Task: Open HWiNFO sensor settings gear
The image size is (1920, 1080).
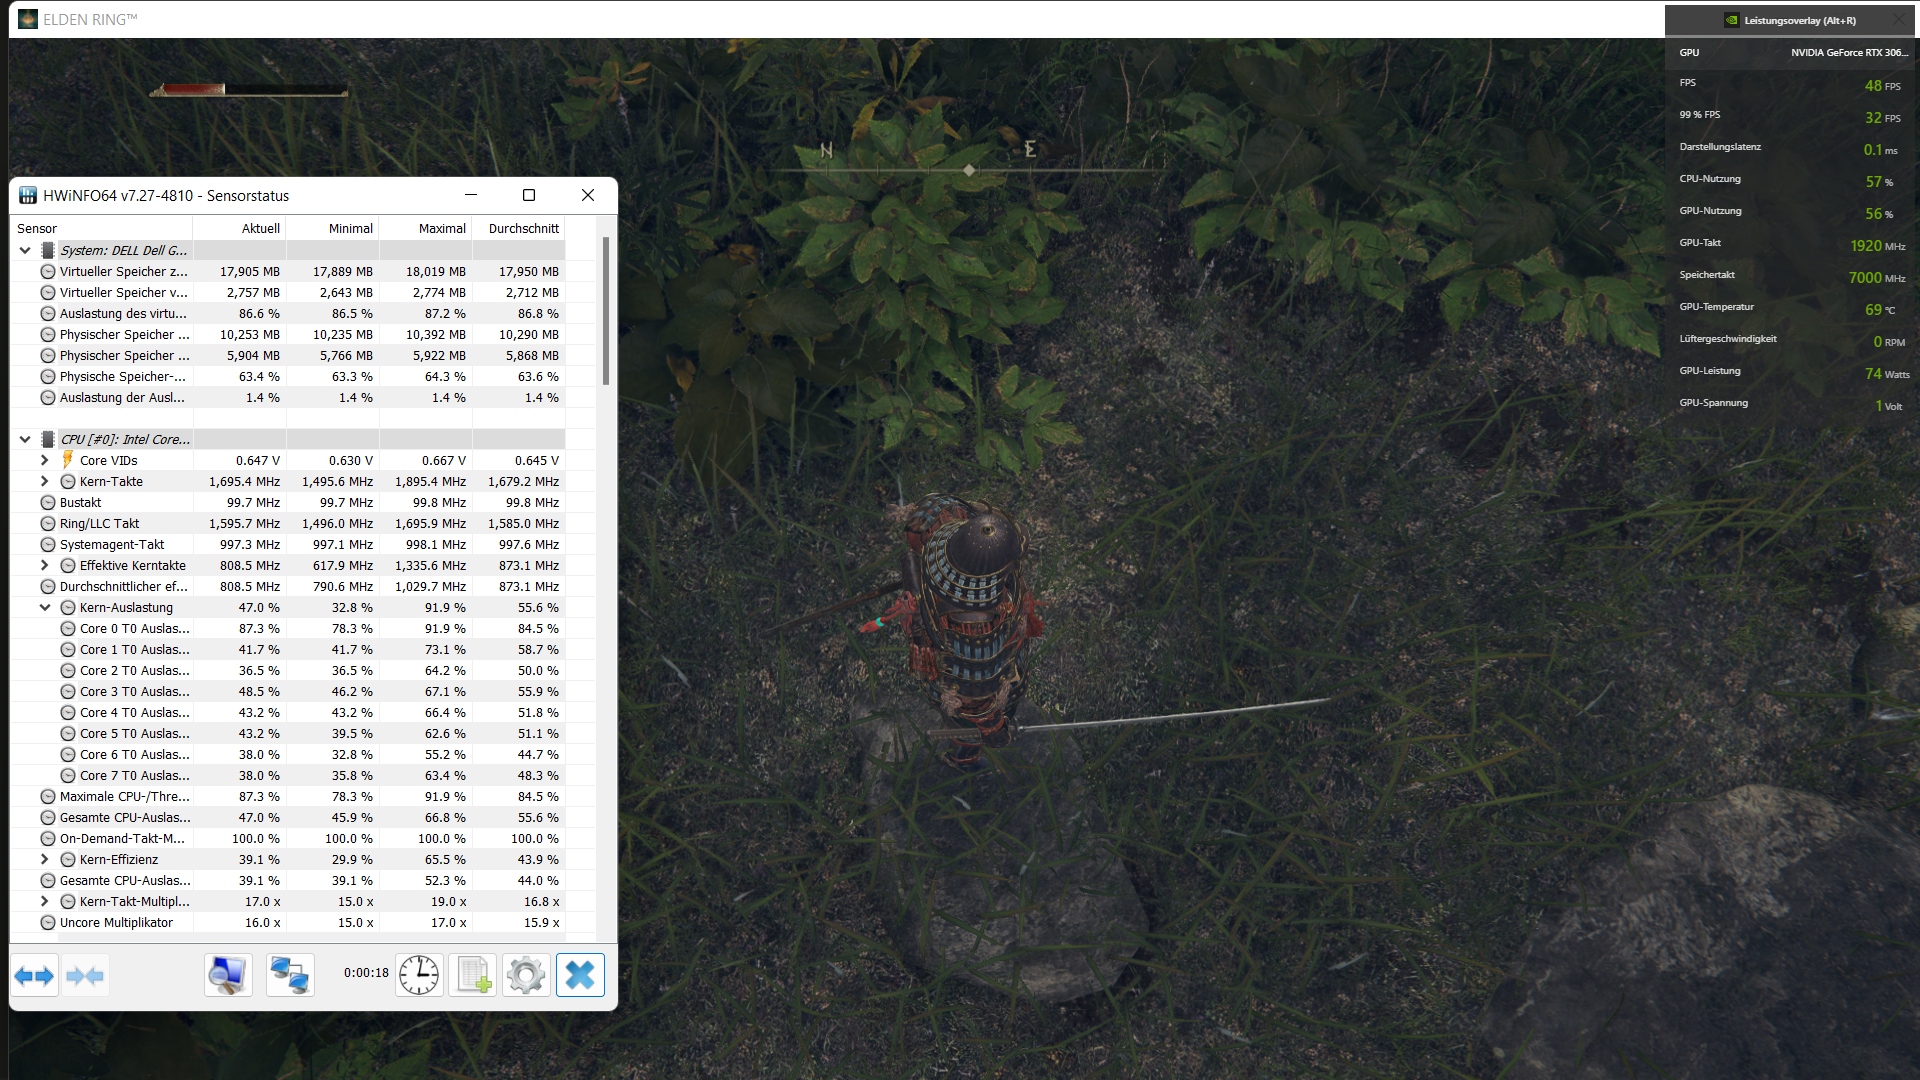Action: (x=526, y=975)
